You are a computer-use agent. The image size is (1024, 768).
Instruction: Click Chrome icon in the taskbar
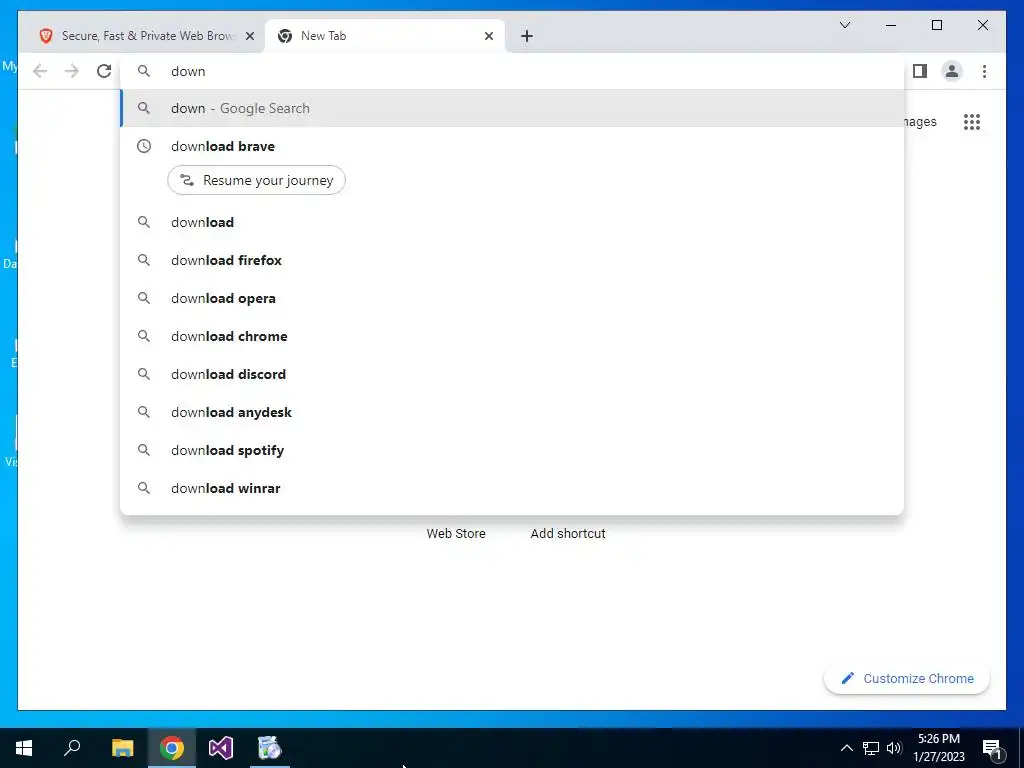click(x=172, y=748)
